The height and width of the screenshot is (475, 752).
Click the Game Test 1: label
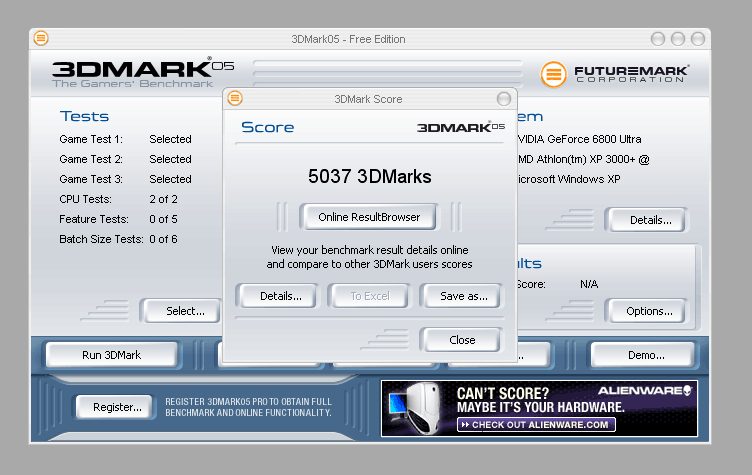pyautogui.click(x=91, y=139)
